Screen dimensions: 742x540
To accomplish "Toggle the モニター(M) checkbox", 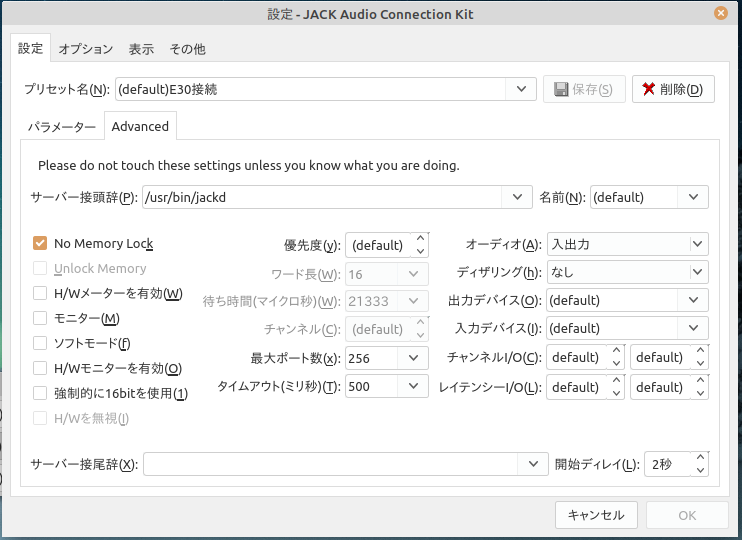I will (40, 318).
